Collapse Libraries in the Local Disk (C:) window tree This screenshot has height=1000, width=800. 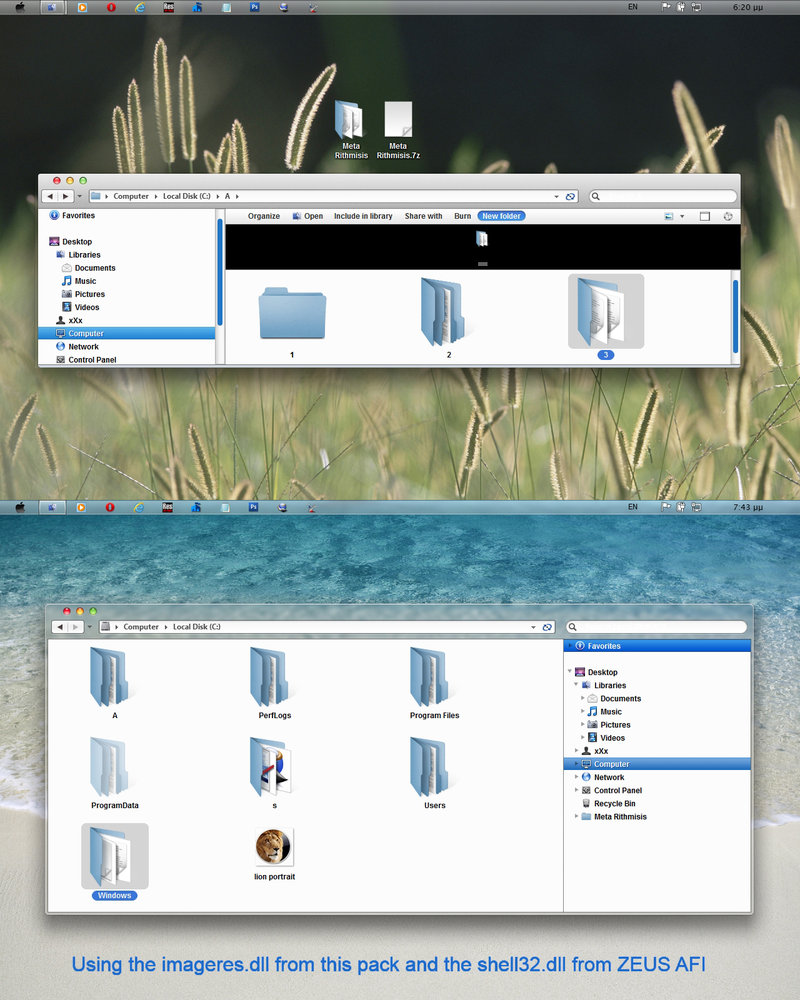click(x=576, y=685)
